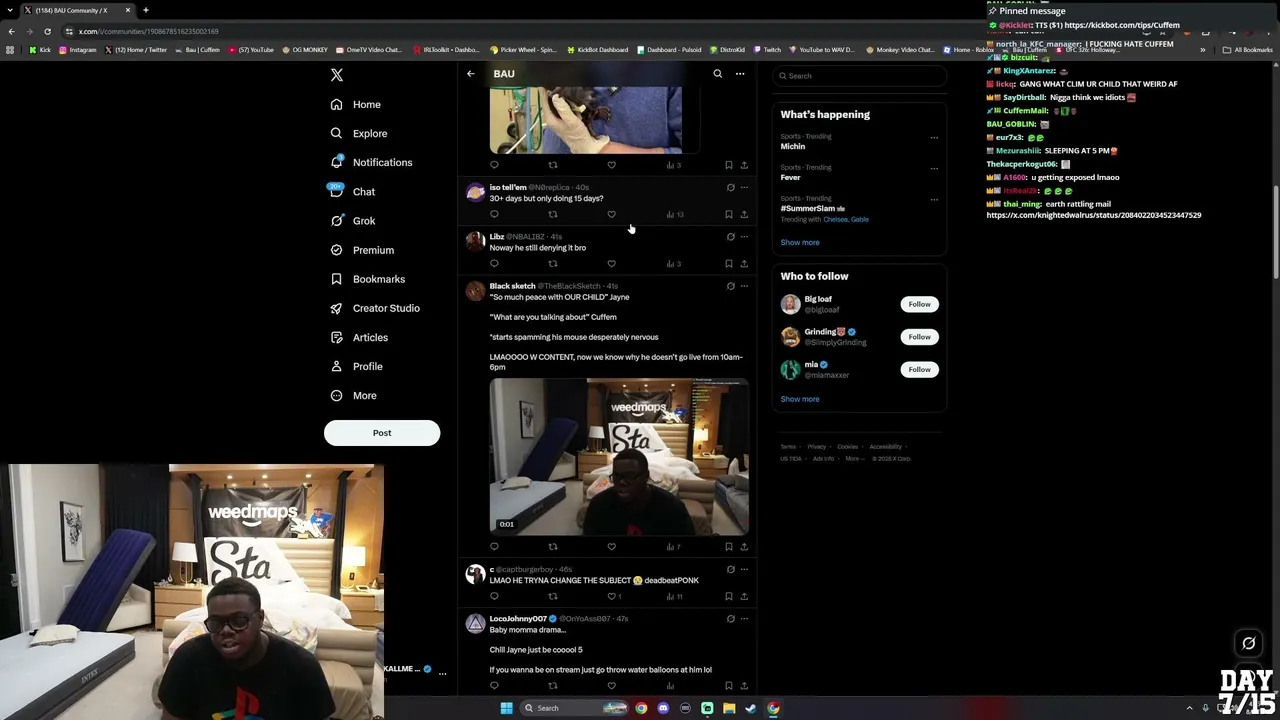Open the X logo home link

point(337,75)
